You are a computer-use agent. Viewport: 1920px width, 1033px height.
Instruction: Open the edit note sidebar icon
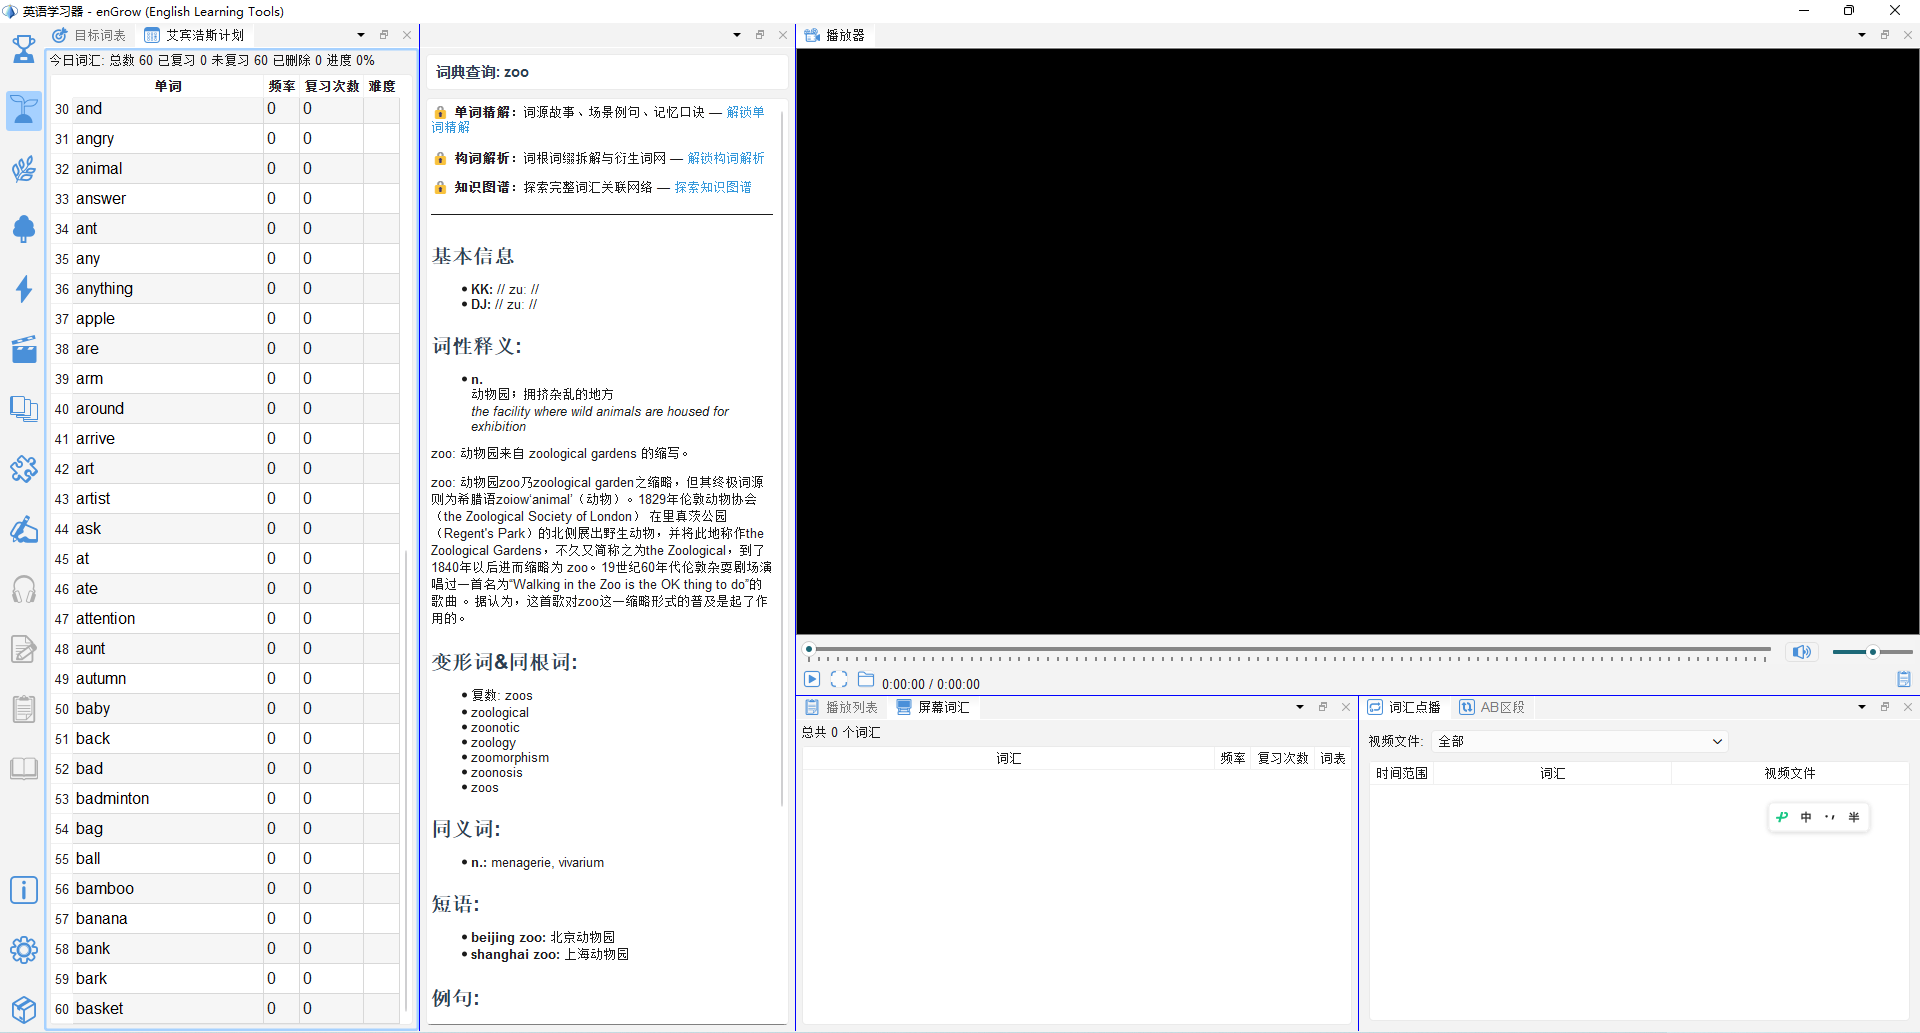[x=24, y=649]
